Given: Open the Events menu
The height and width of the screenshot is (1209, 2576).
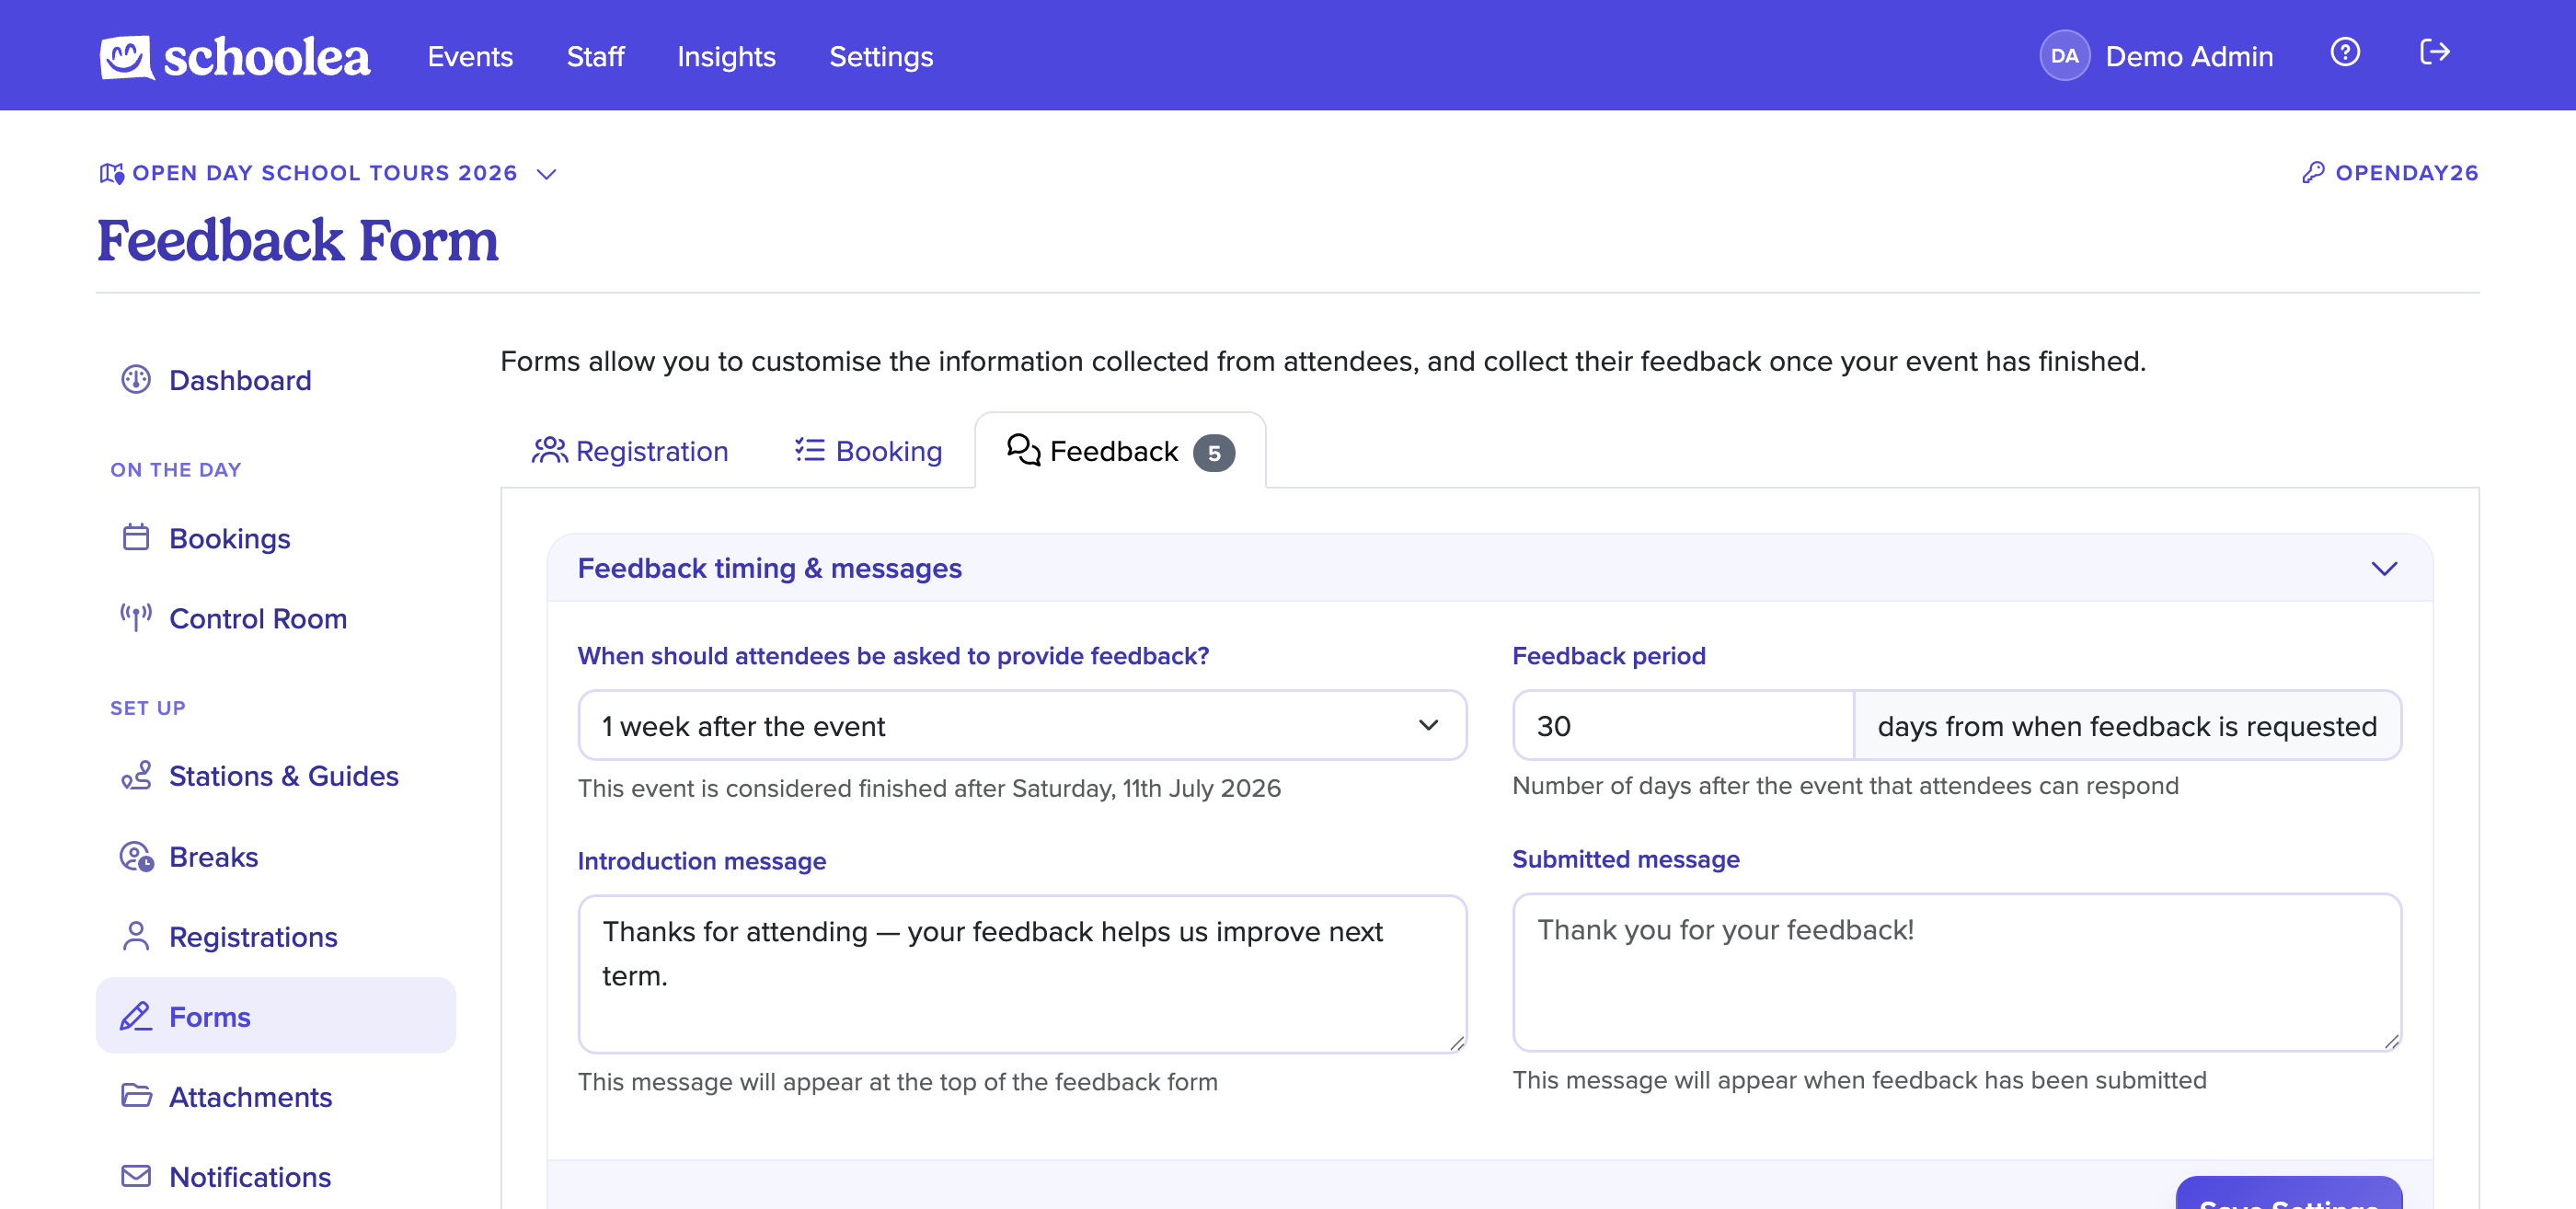Looking at the screenshot, I should pyautogui.click(x=470, y=56).
